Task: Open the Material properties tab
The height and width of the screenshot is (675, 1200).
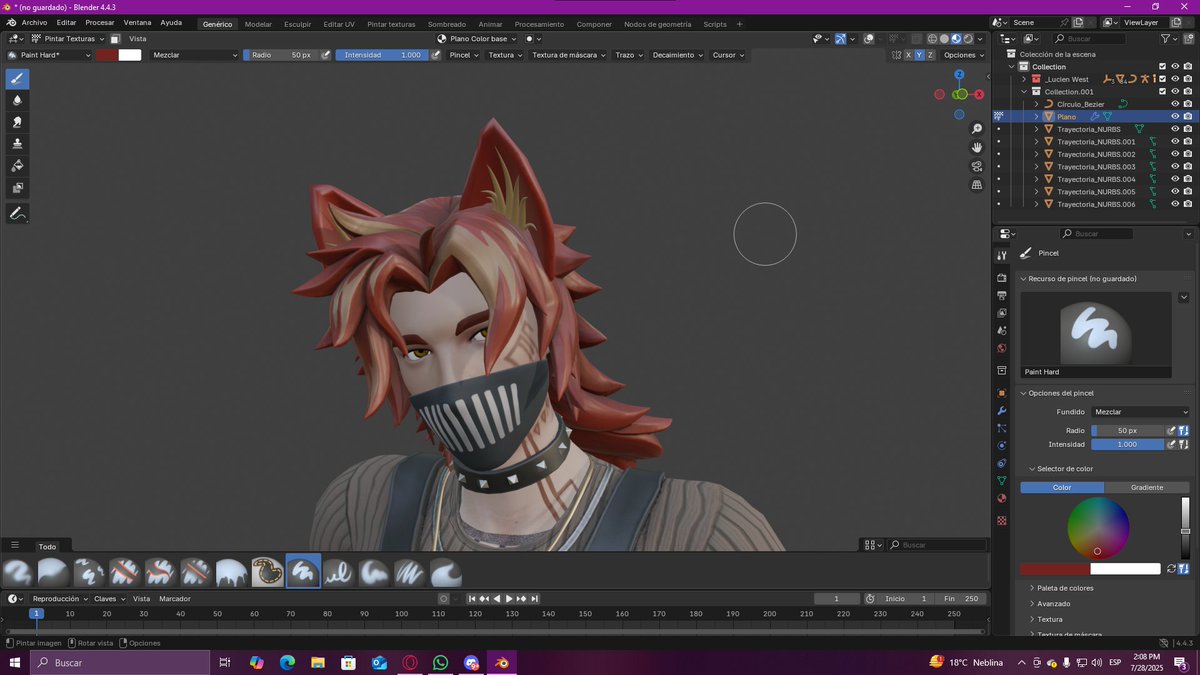Action: point(1002,499)
